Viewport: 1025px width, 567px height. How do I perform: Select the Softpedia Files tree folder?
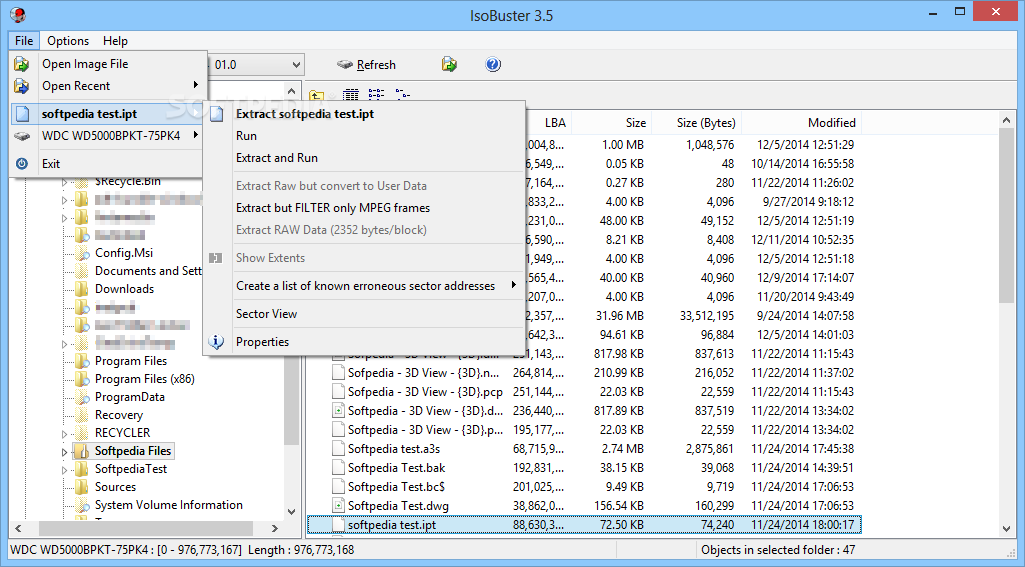click(x=133, y=451)
